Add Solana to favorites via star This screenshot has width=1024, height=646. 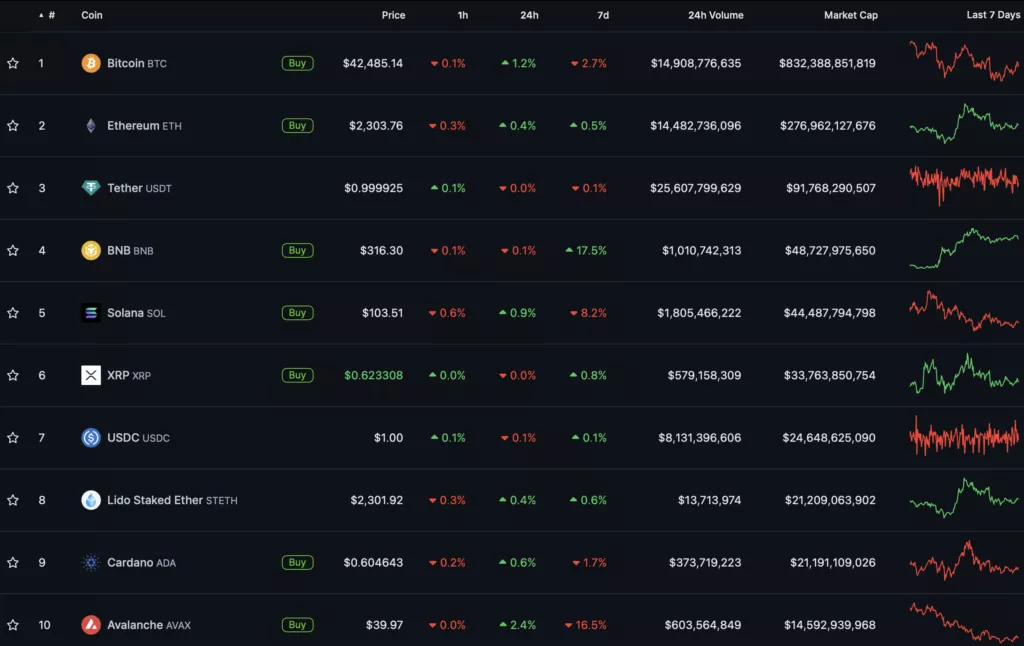pyautogui.click(x=13, y=313)
